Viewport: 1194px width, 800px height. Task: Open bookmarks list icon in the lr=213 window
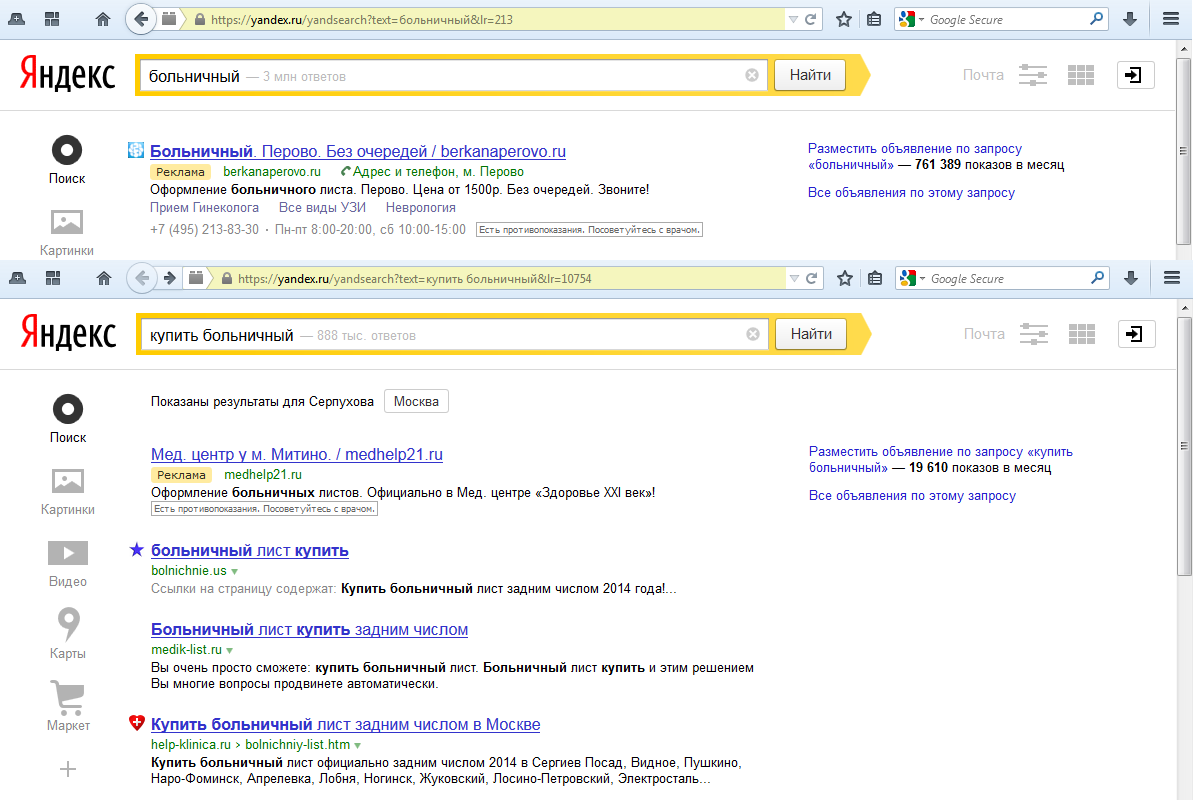874,20
